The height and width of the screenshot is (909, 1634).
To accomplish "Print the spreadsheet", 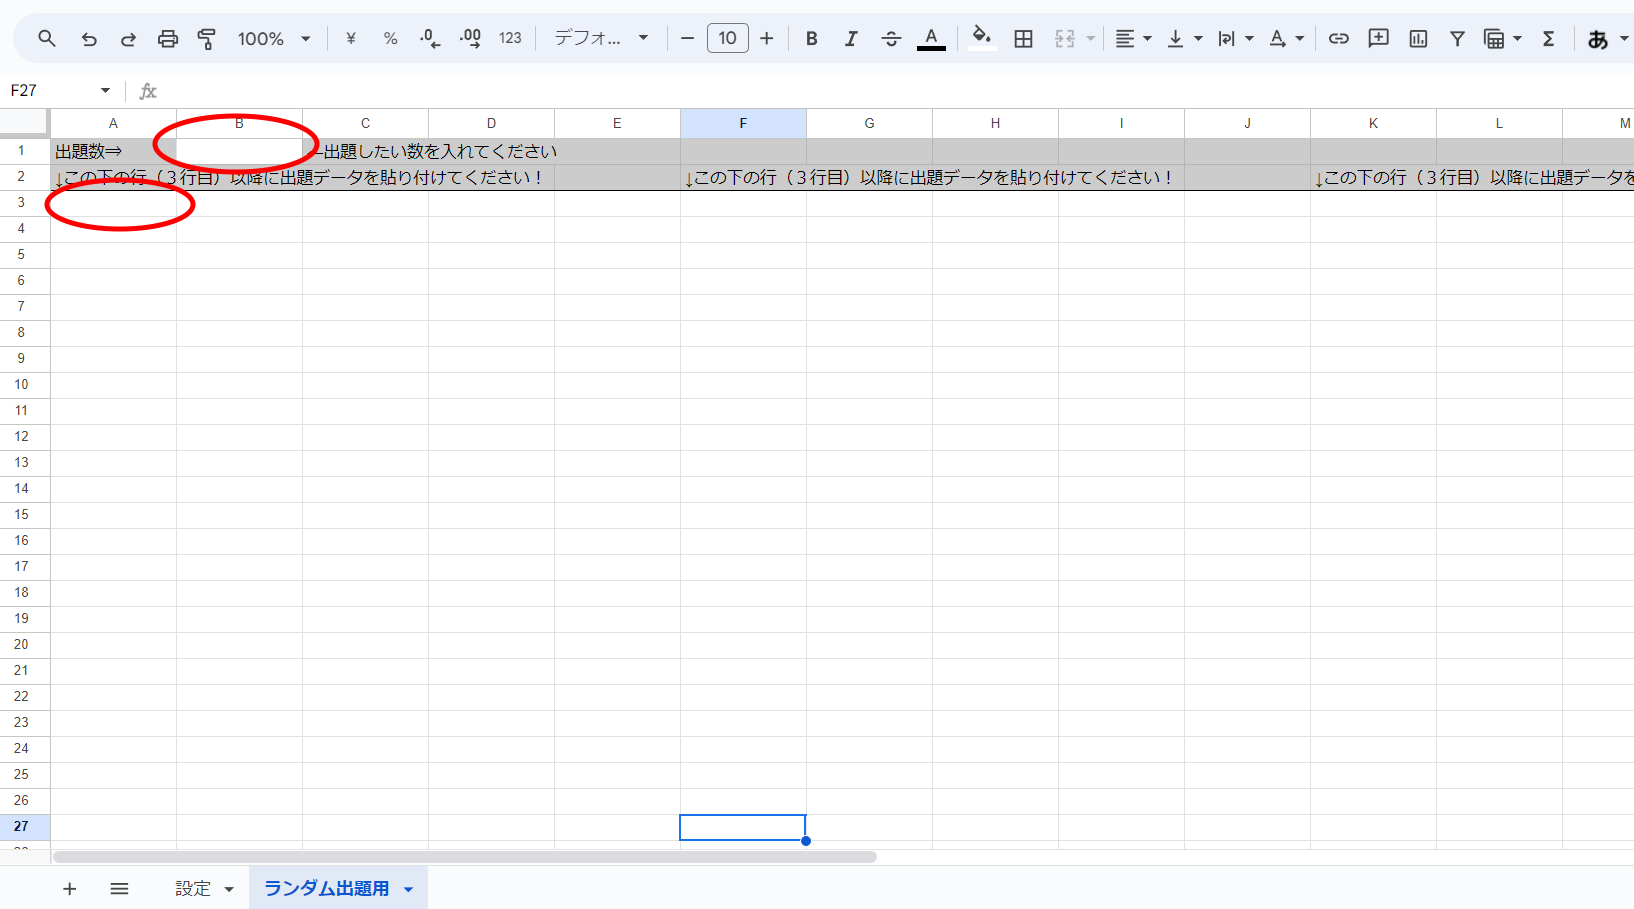I will [x=168, y=38].
